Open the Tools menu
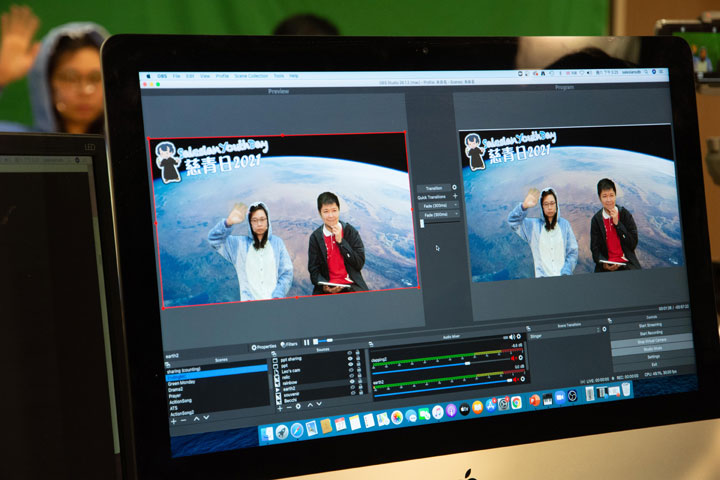The height and width of the screenshot is (480, 720). [x=279, y=76]
